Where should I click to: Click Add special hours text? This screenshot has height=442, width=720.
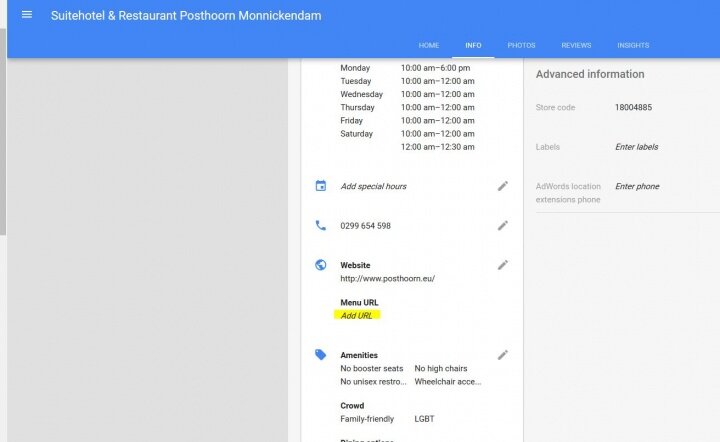point(373,186)
